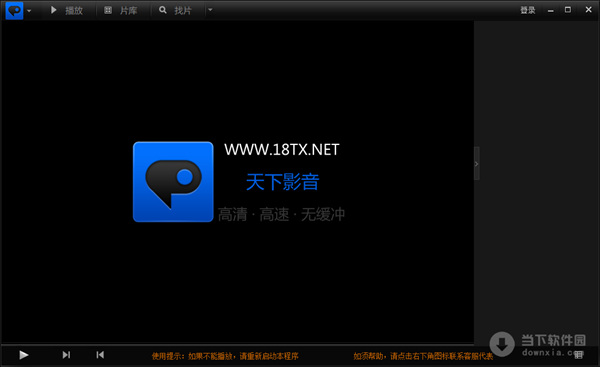Click the orange tip starting with 使用提示
The height and width of the screenshot is (367, 600).
click(x=225, y=356)
